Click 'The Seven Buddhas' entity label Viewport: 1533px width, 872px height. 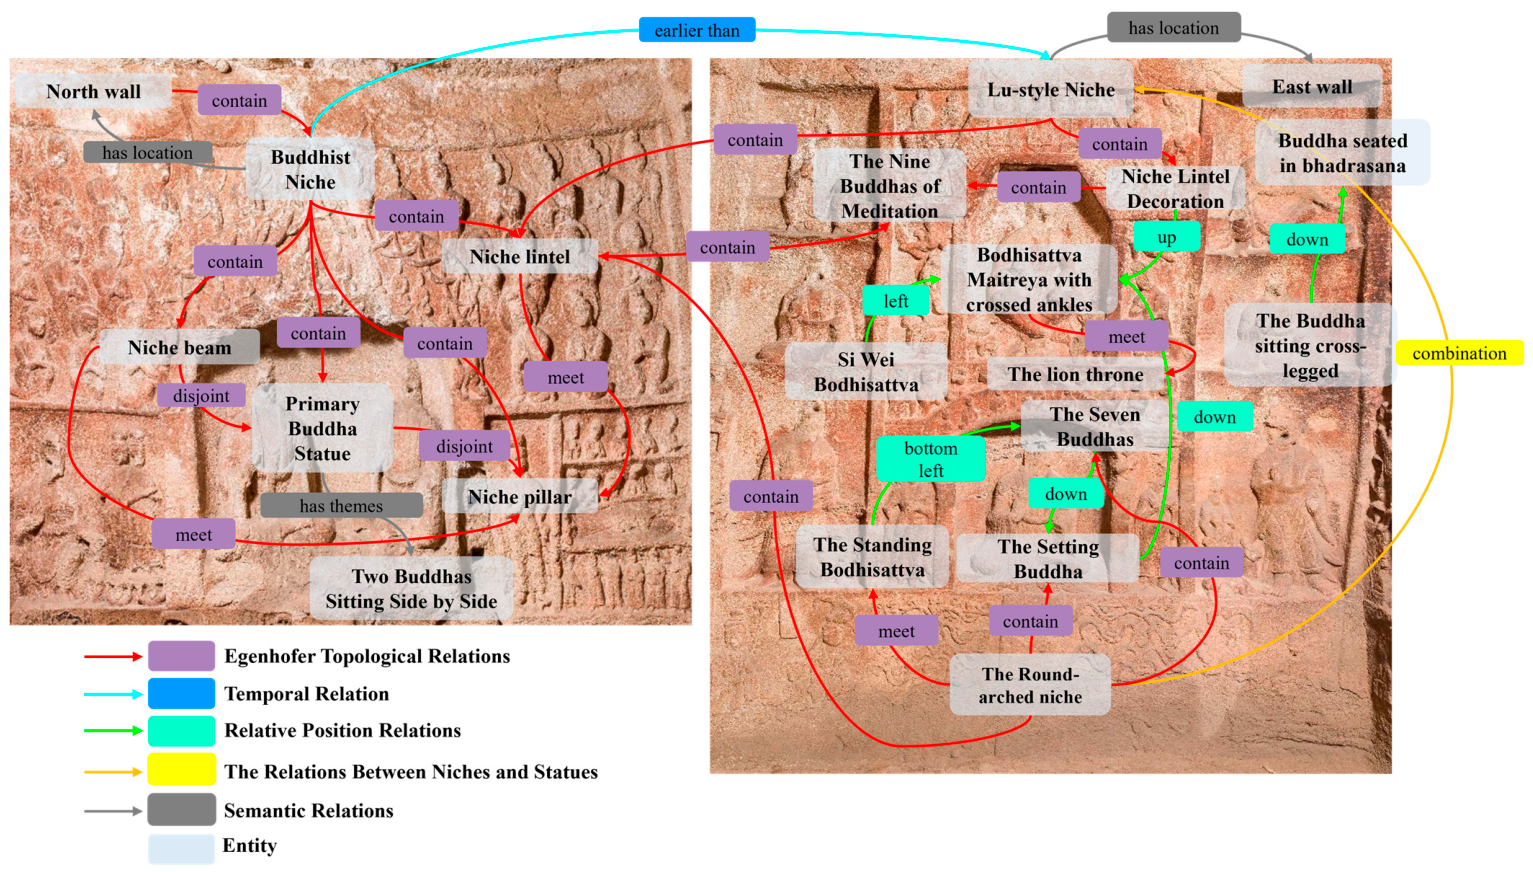(x=1095, y=426)
